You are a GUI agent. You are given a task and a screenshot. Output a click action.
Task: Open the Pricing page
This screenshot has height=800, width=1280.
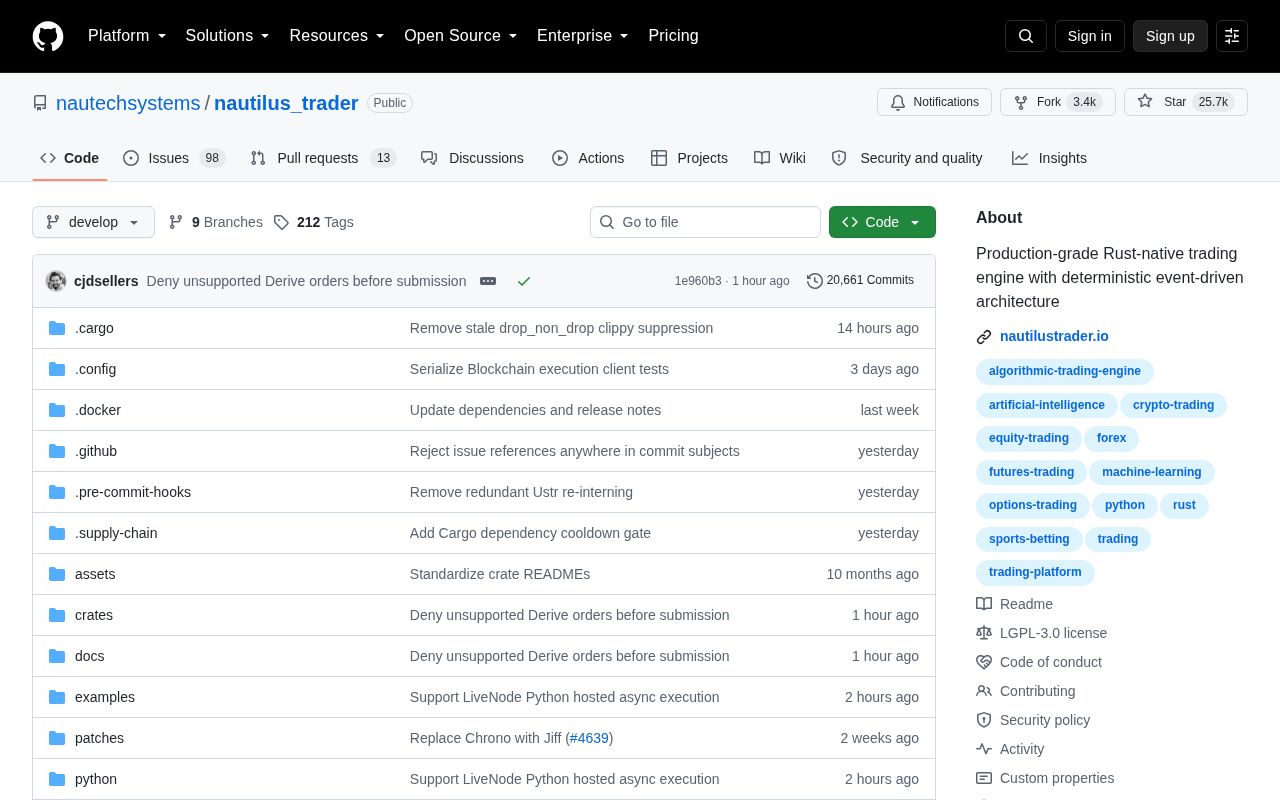pos(673,36)
